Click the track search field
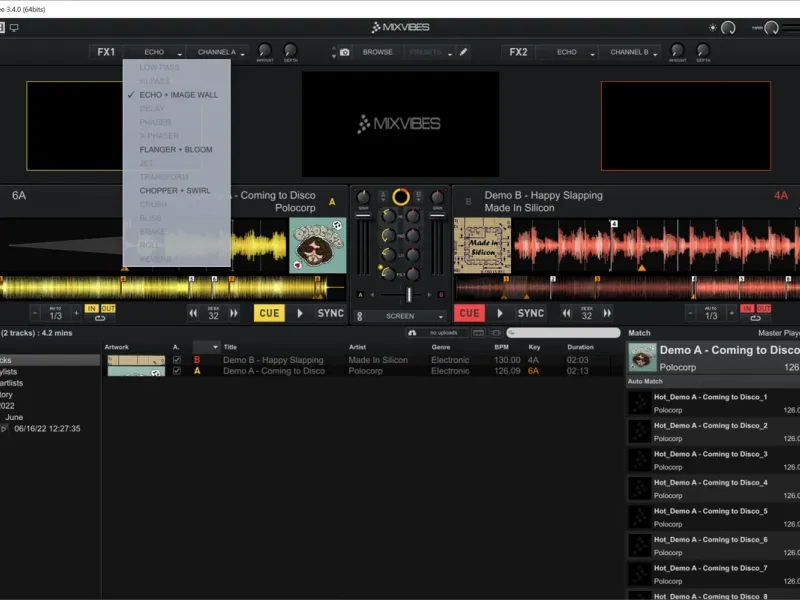Screen dimensions: 800x600 point(563,333)
